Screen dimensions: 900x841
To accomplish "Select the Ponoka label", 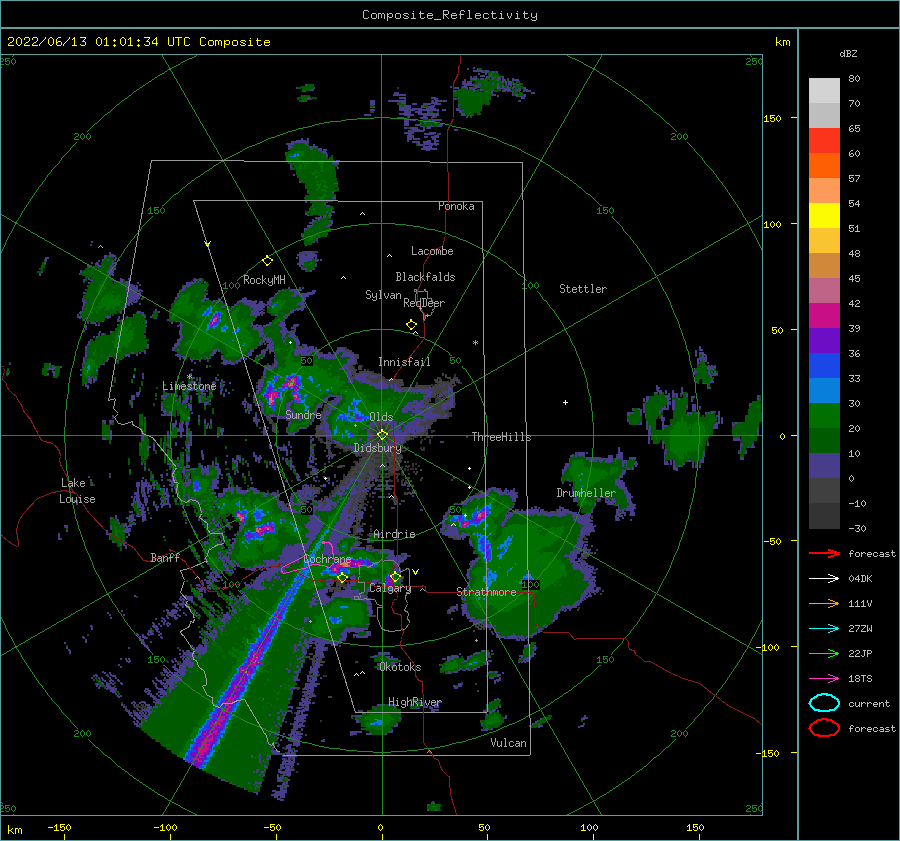I will pos(456,206).
